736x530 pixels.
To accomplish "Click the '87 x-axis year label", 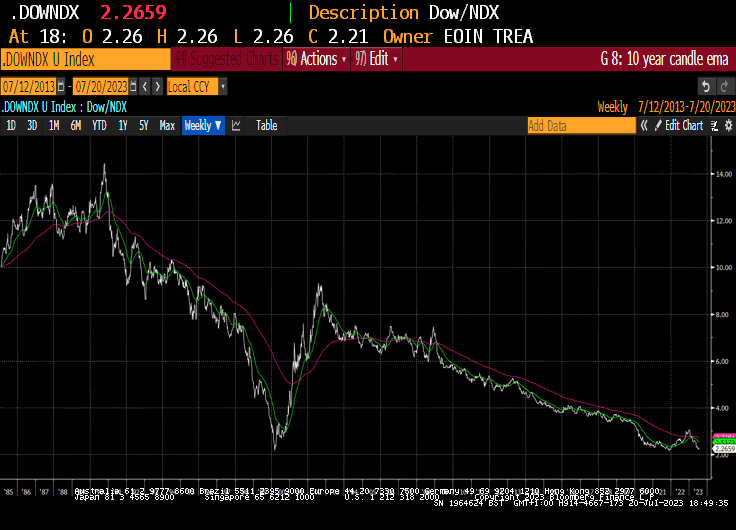I will click(x=44, y=492).
